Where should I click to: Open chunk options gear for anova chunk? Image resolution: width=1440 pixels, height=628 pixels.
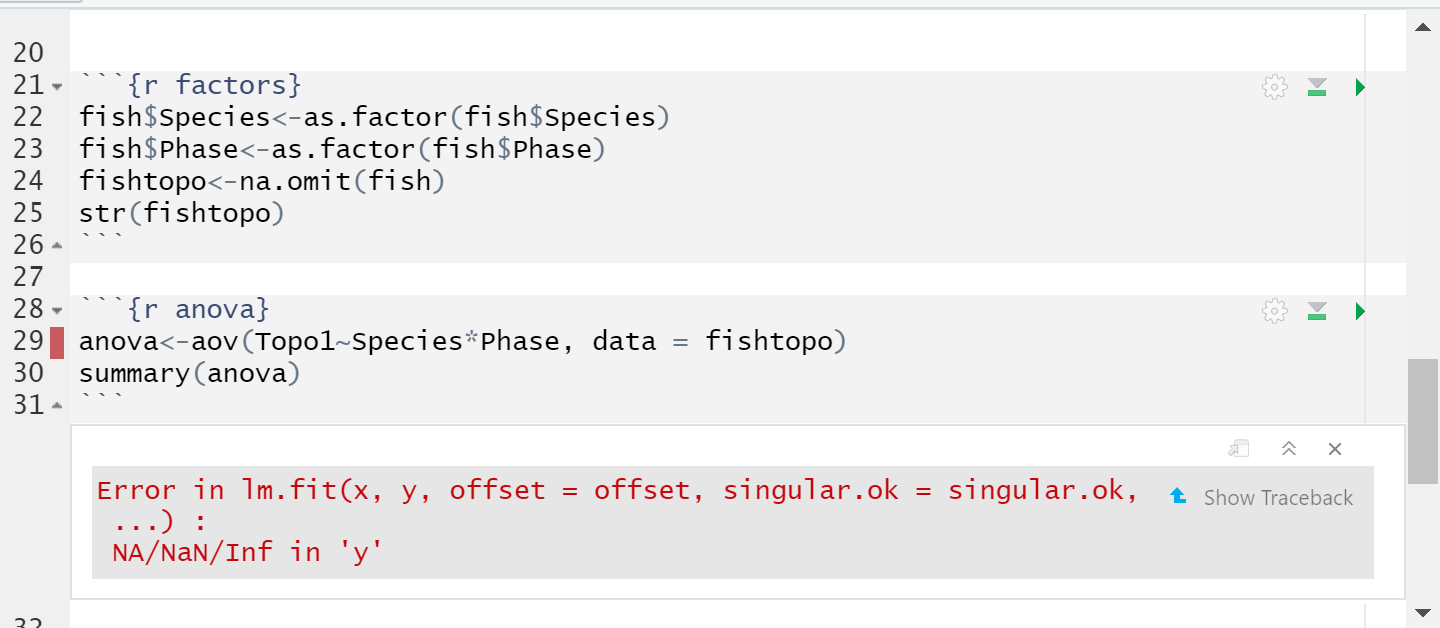click(x=1274, y=311)
